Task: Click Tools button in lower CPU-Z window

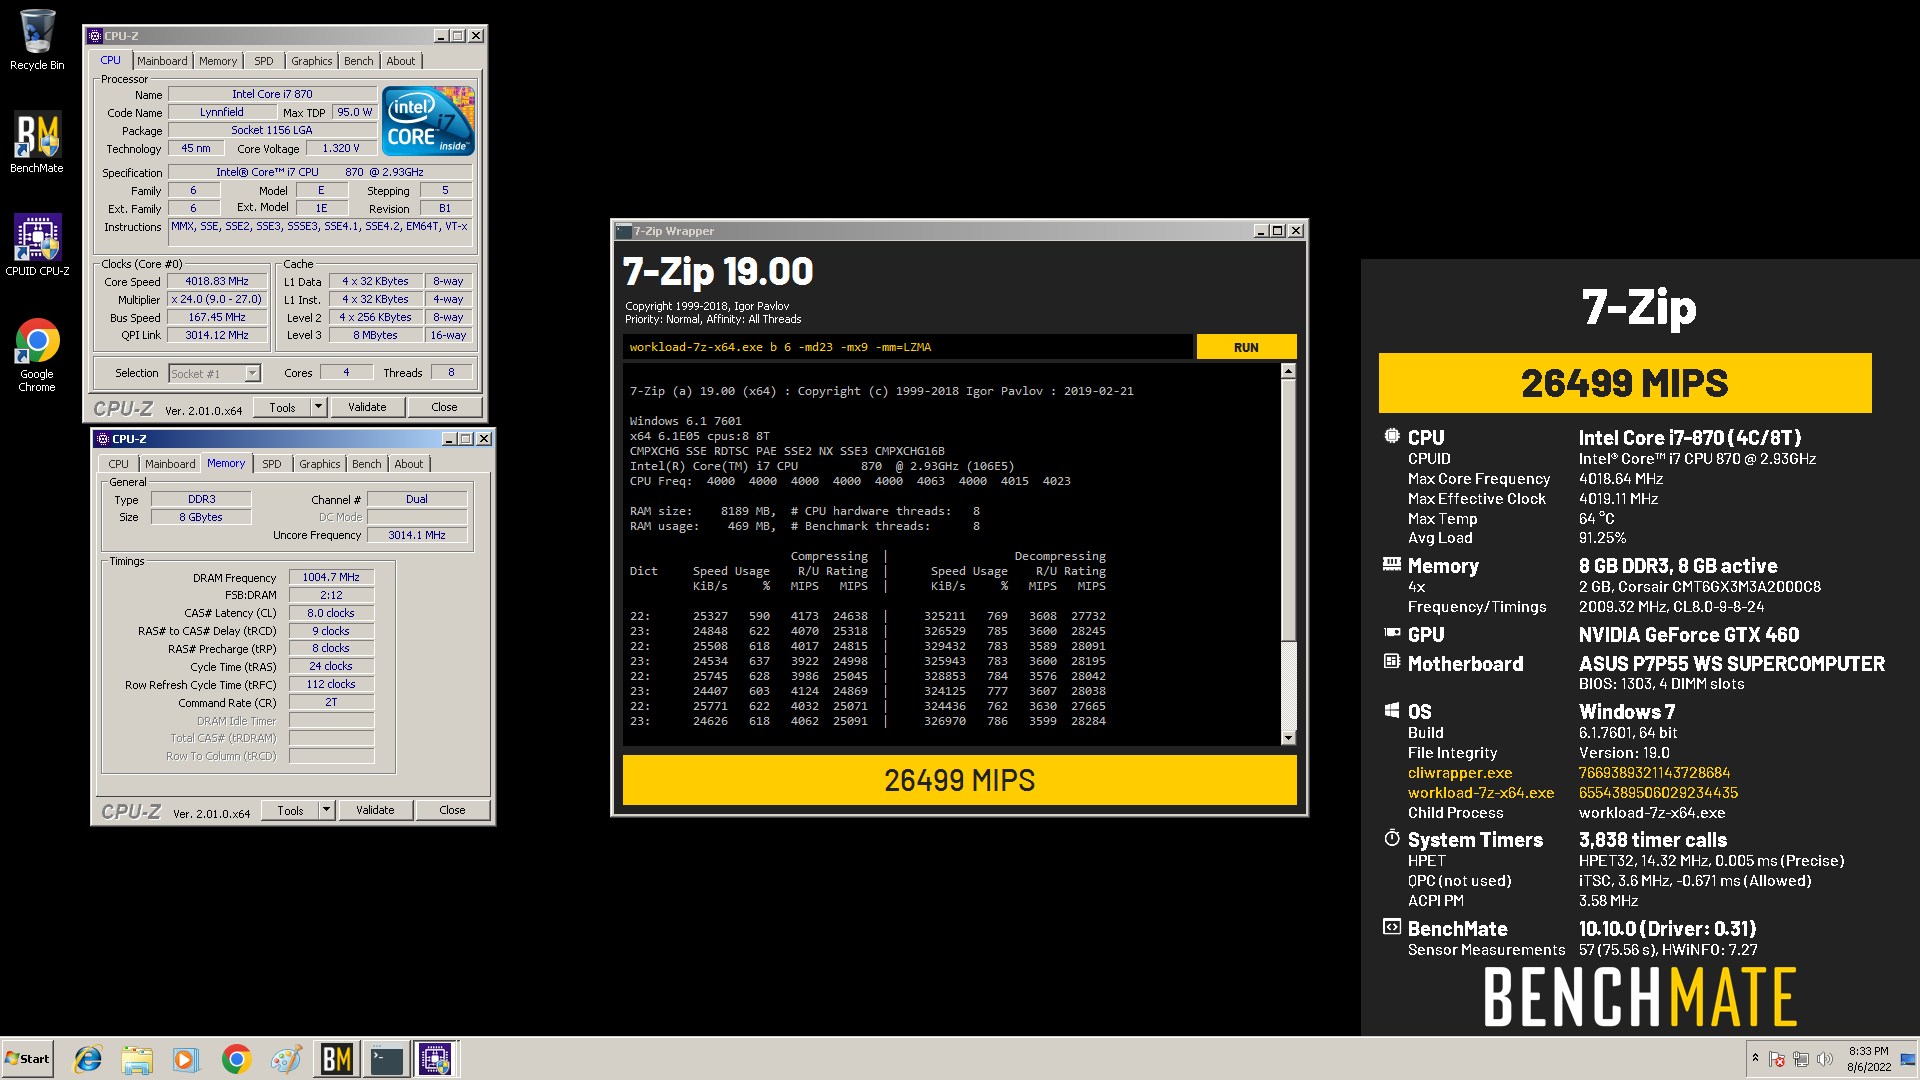Action: click(290, 810)
